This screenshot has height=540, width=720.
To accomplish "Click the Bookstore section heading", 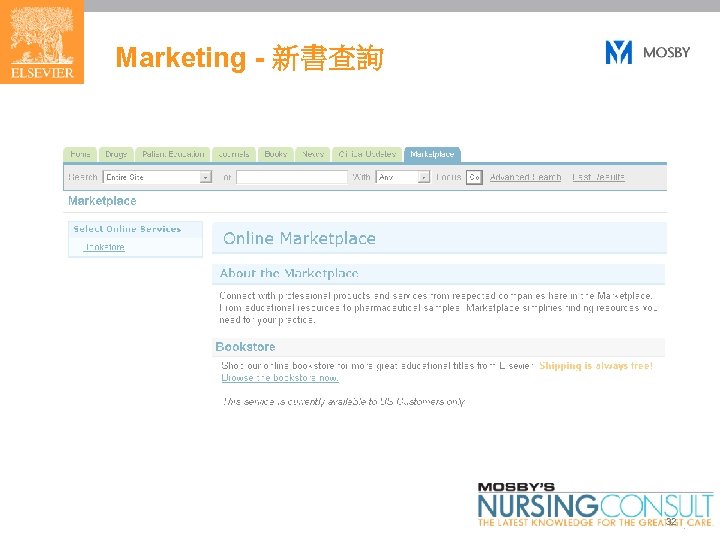I will point(245,347).
